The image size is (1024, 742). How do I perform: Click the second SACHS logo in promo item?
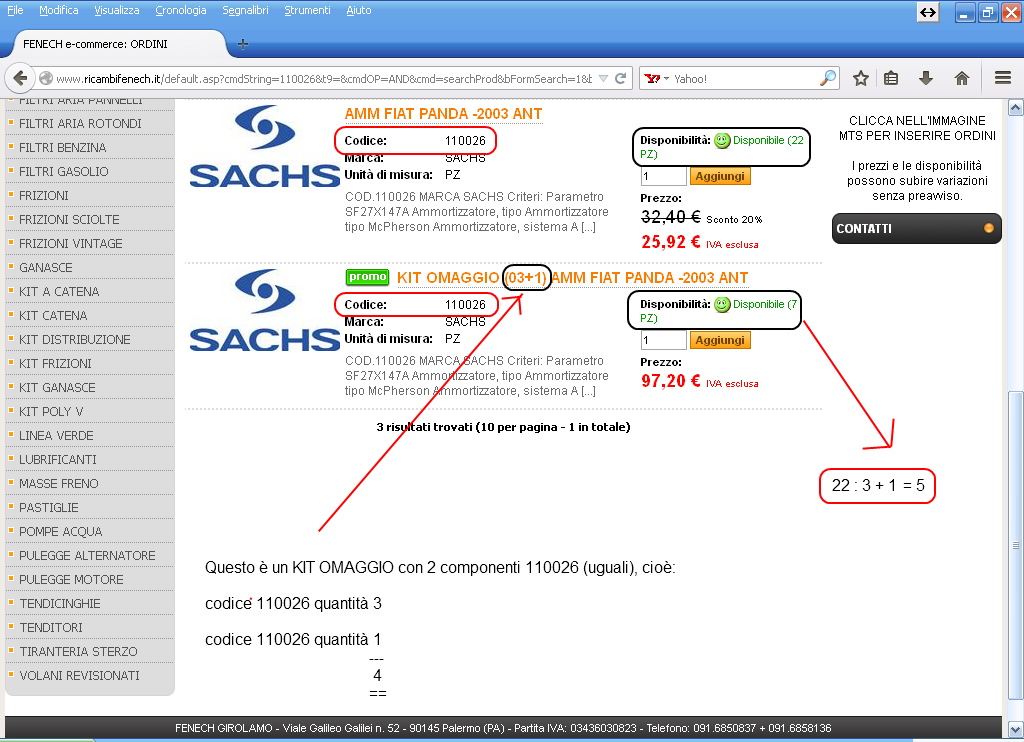click(x=264, y=311)
